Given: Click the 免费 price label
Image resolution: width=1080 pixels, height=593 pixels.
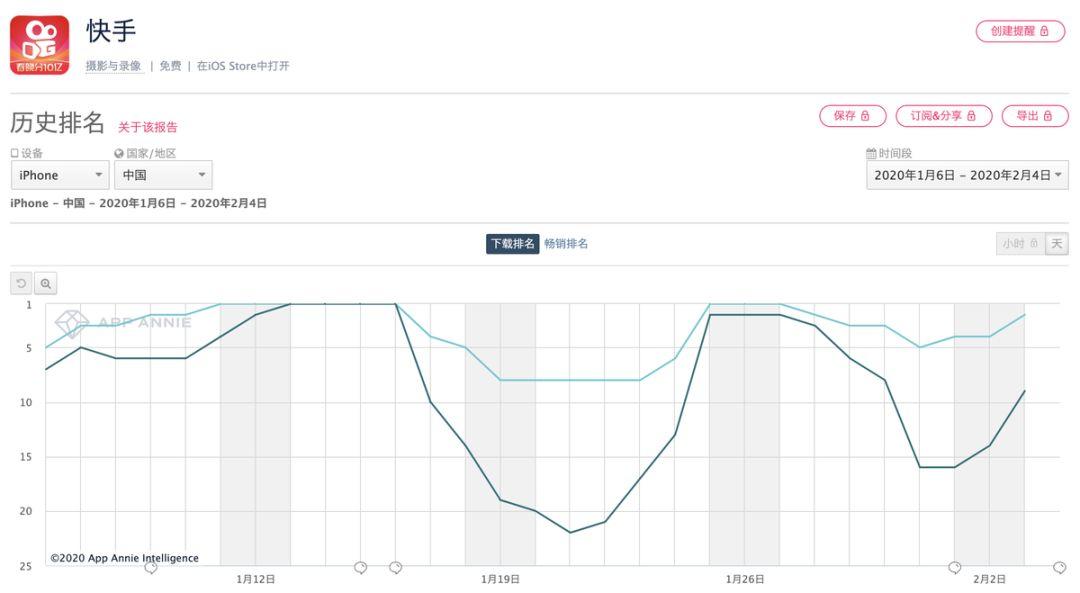Looking at the screenshot, I should [x=170, y=66].
